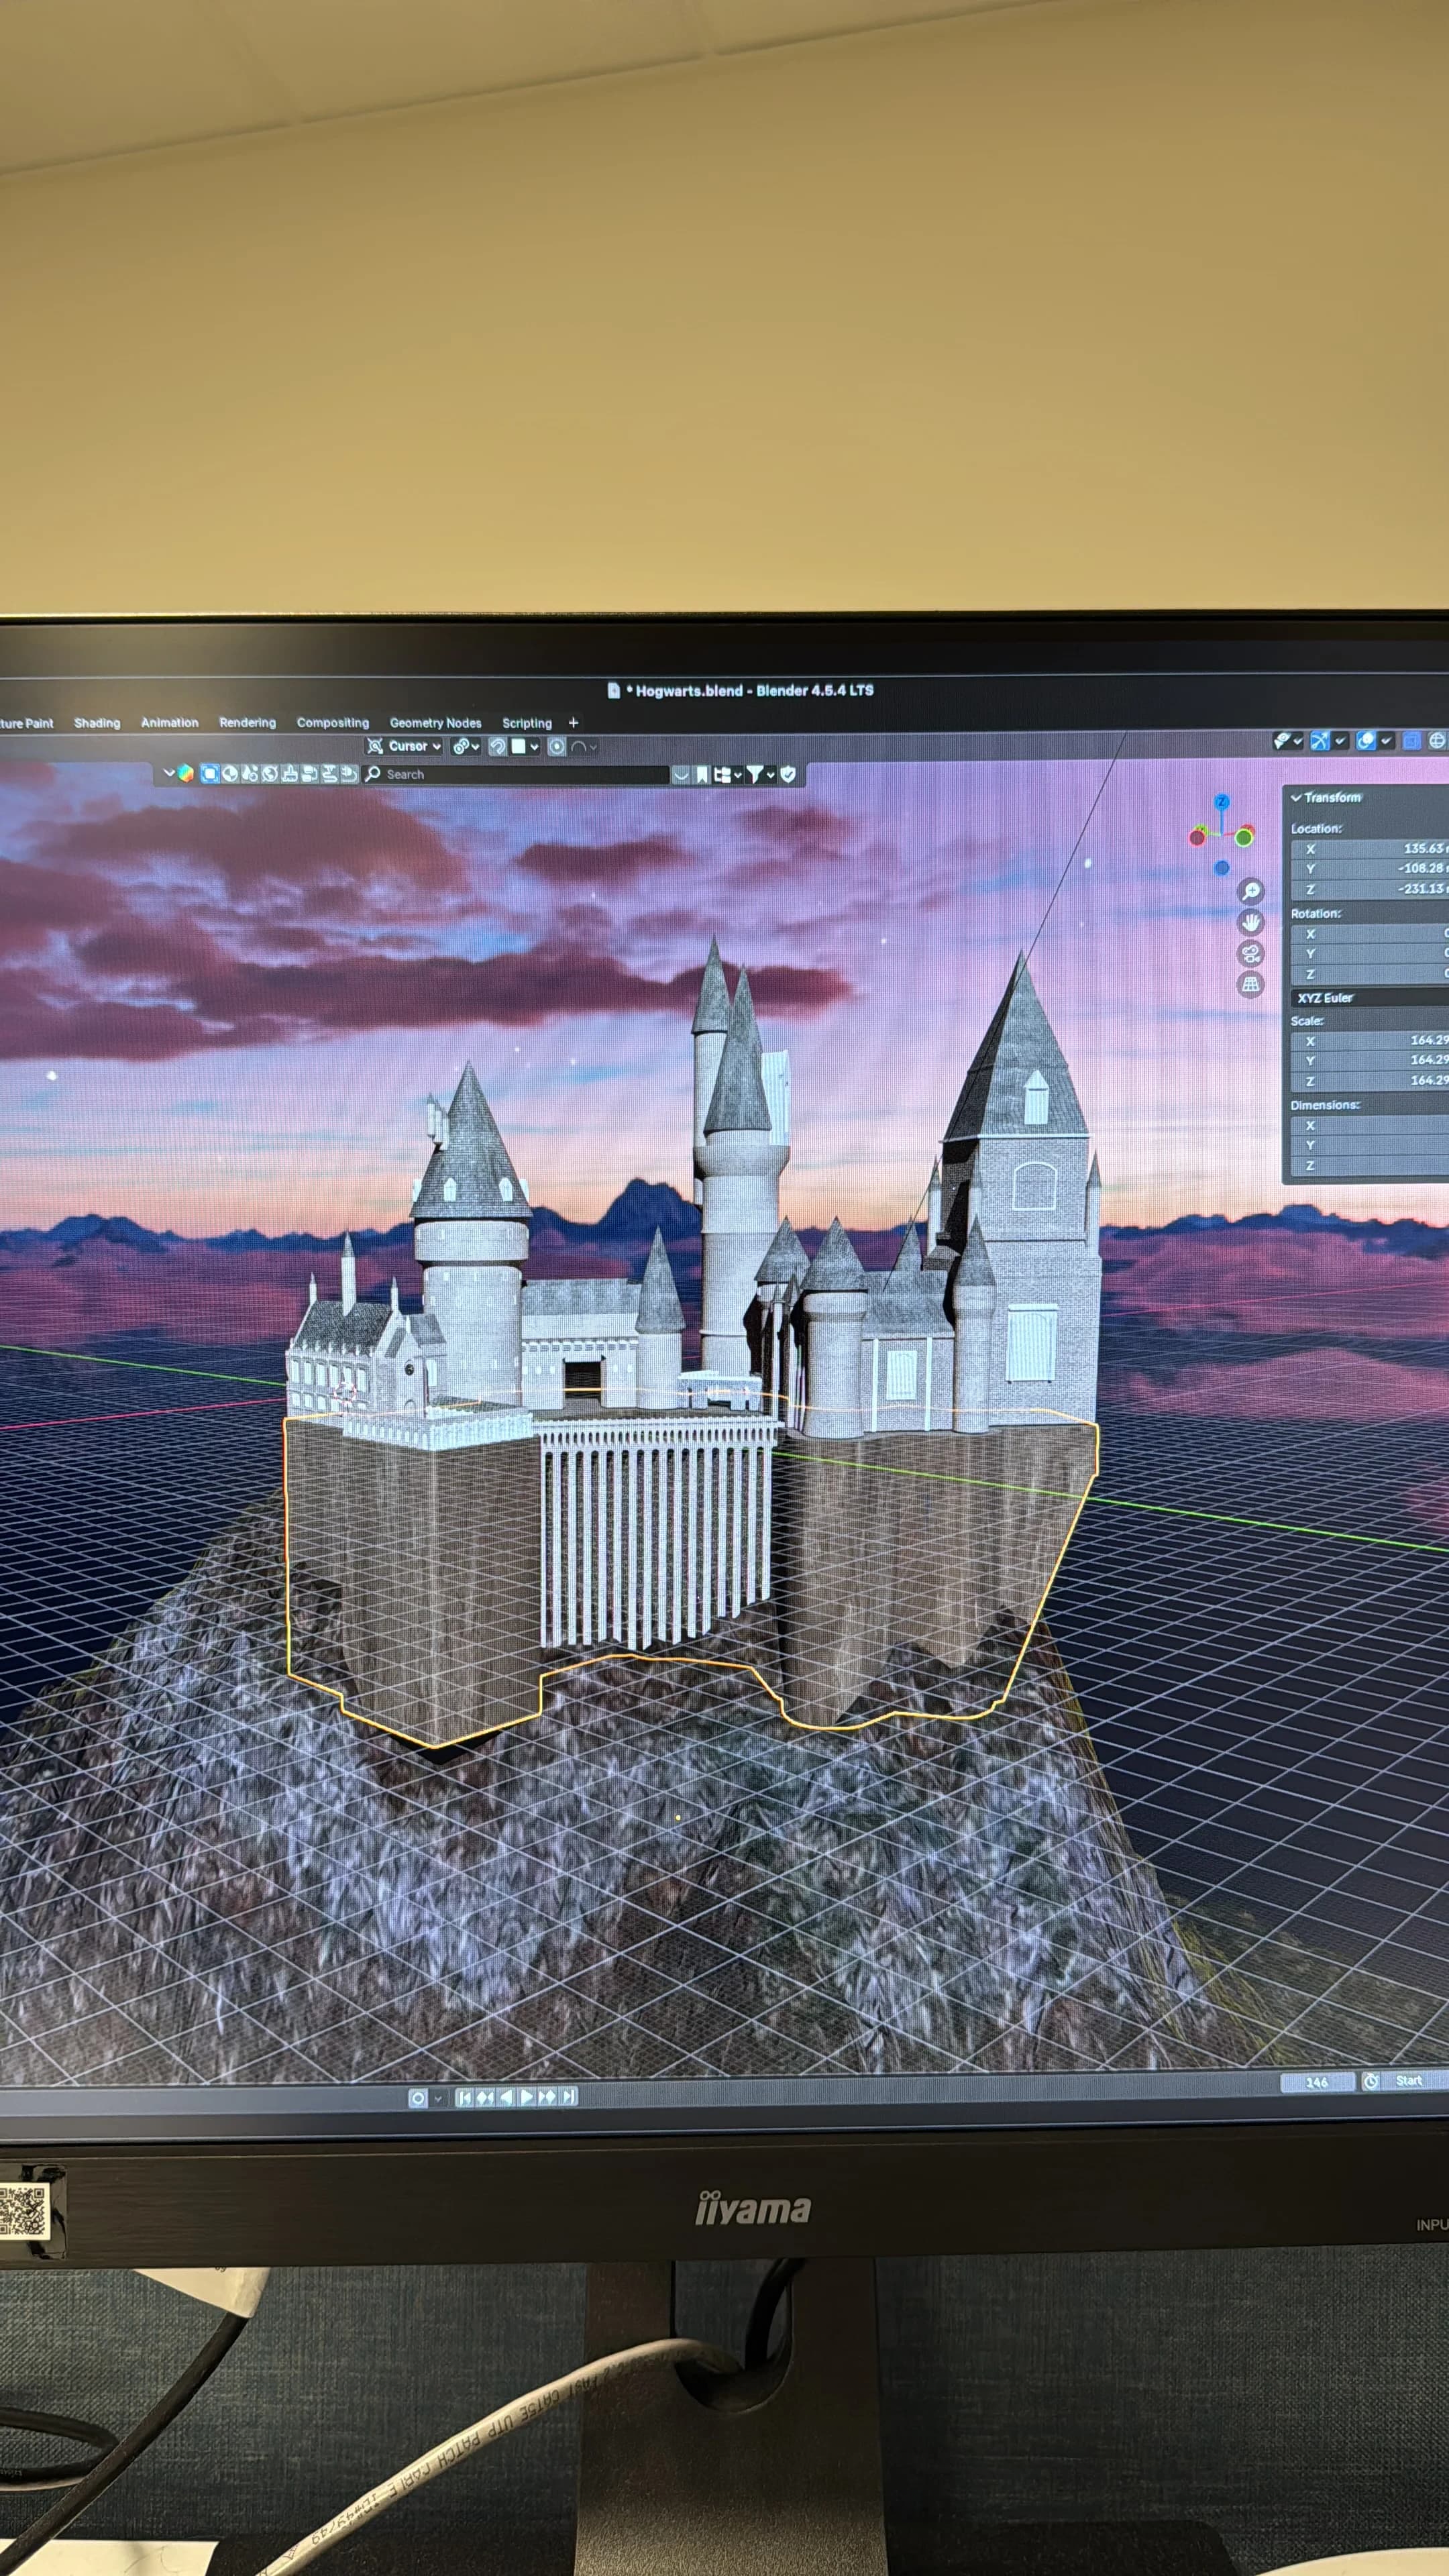Image resolution: width=1449 pixels, height=2576 pixels.
Task: Open the snap target dropdown
Action: coord(524,746)
